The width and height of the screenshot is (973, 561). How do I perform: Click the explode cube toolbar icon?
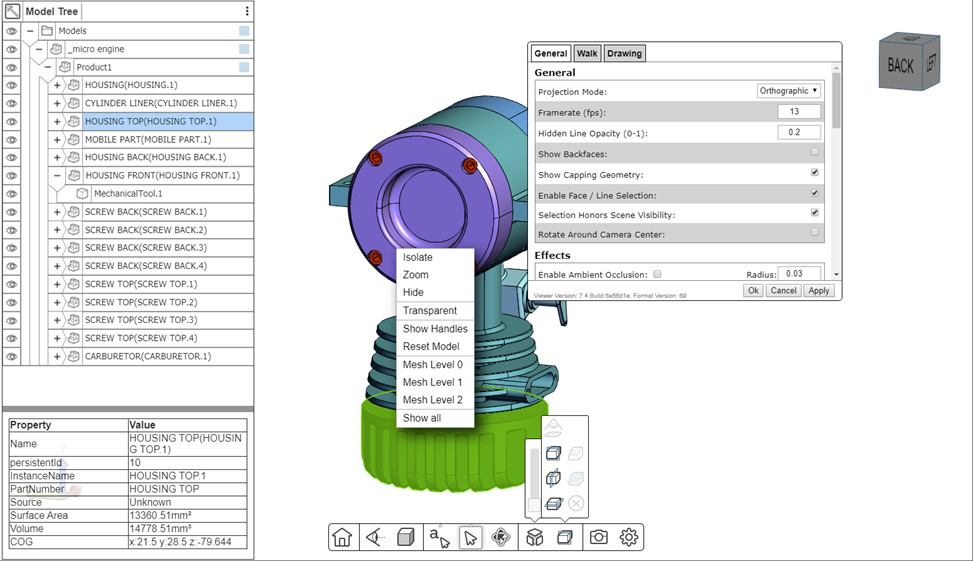tap(535, 538)
